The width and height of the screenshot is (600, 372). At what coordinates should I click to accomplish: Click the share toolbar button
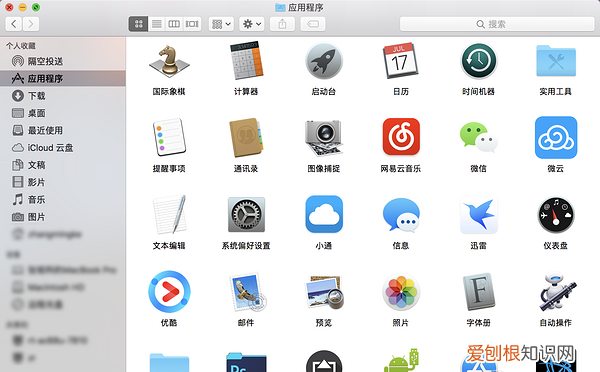(282, 24)
